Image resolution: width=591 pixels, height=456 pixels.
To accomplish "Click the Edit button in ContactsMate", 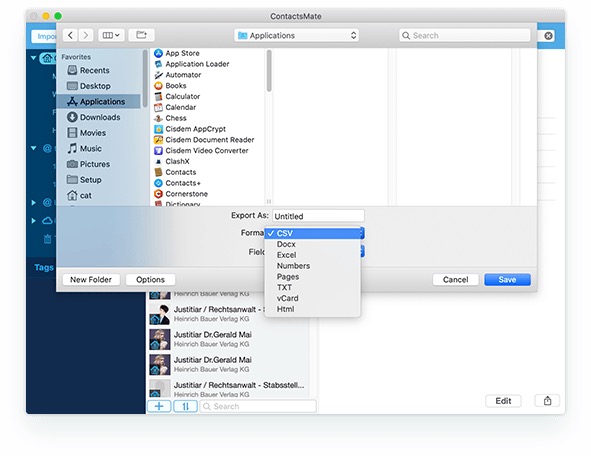I will pyautogui.click(x=503, y=401).
